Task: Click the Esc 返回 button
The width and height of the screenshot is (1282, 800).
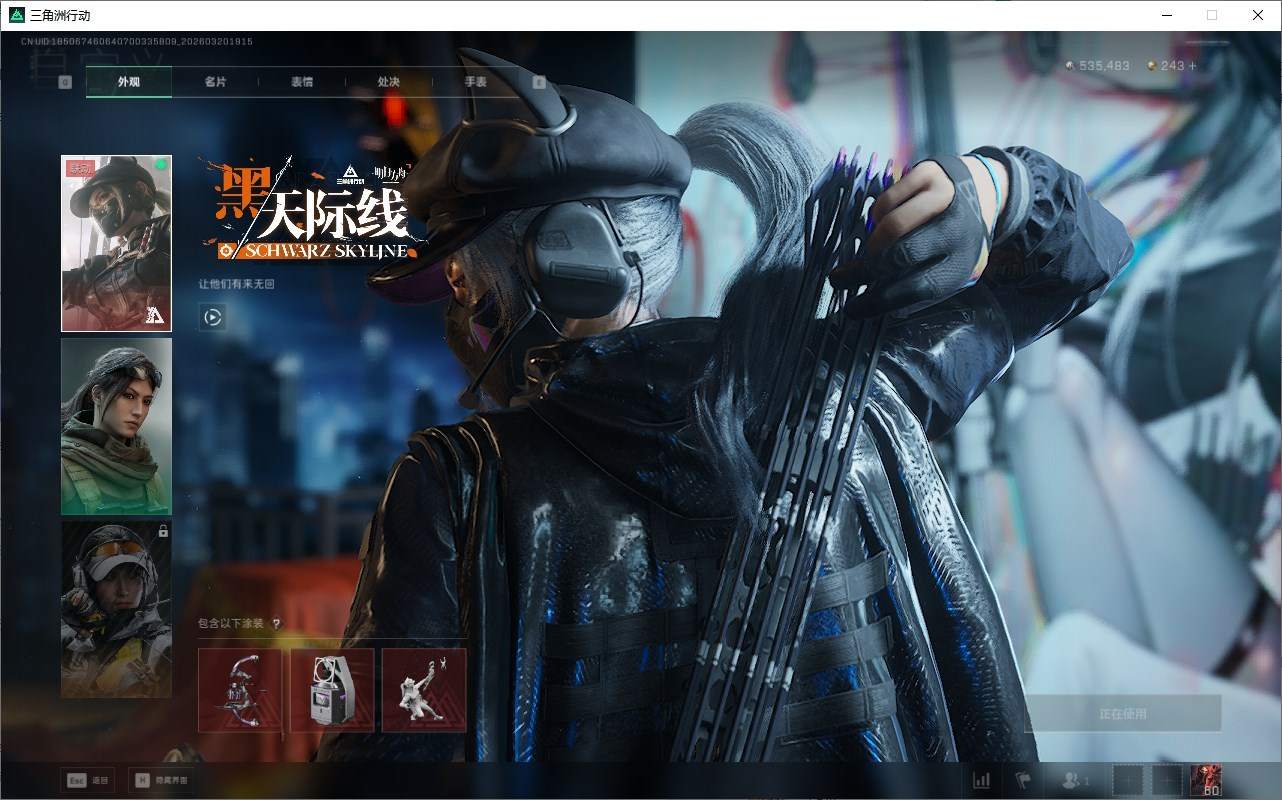Action: [x=89, y=780]
